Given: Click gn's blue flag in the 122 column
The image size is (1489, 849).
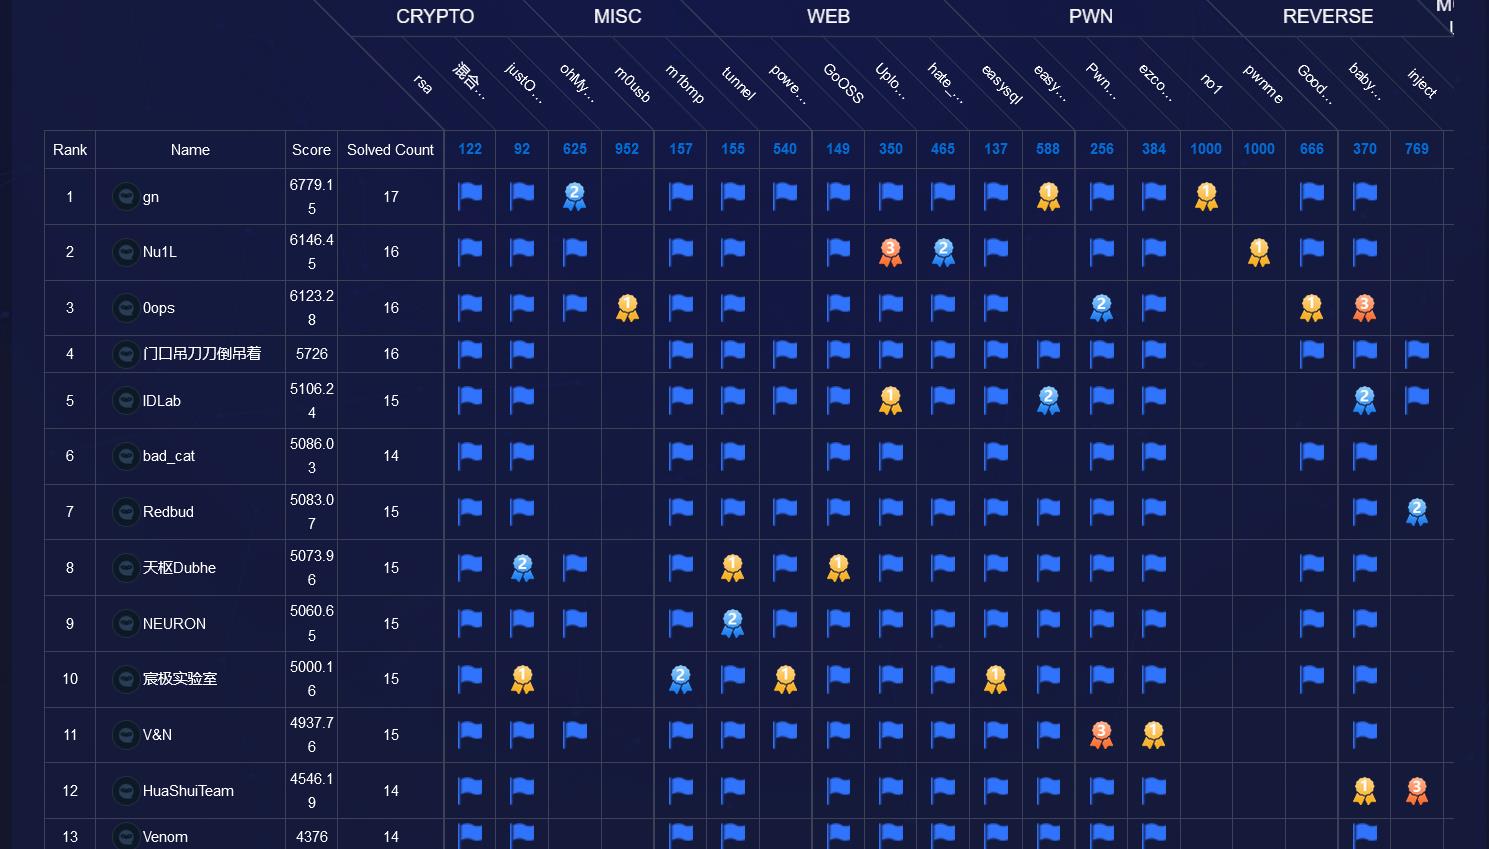Looking at the screenshot, I should (x=470, y=196).
